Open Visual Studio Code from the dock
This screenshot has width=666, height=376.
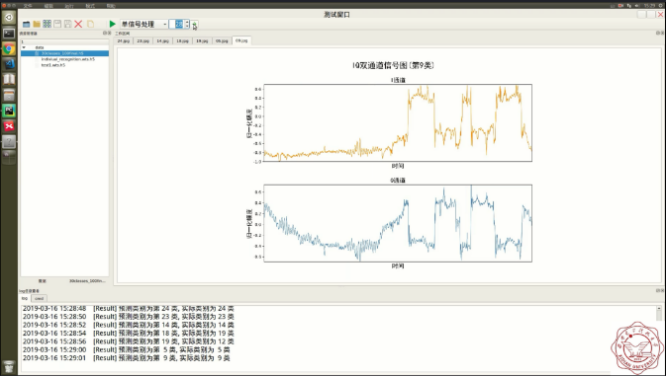click(9, 64)
